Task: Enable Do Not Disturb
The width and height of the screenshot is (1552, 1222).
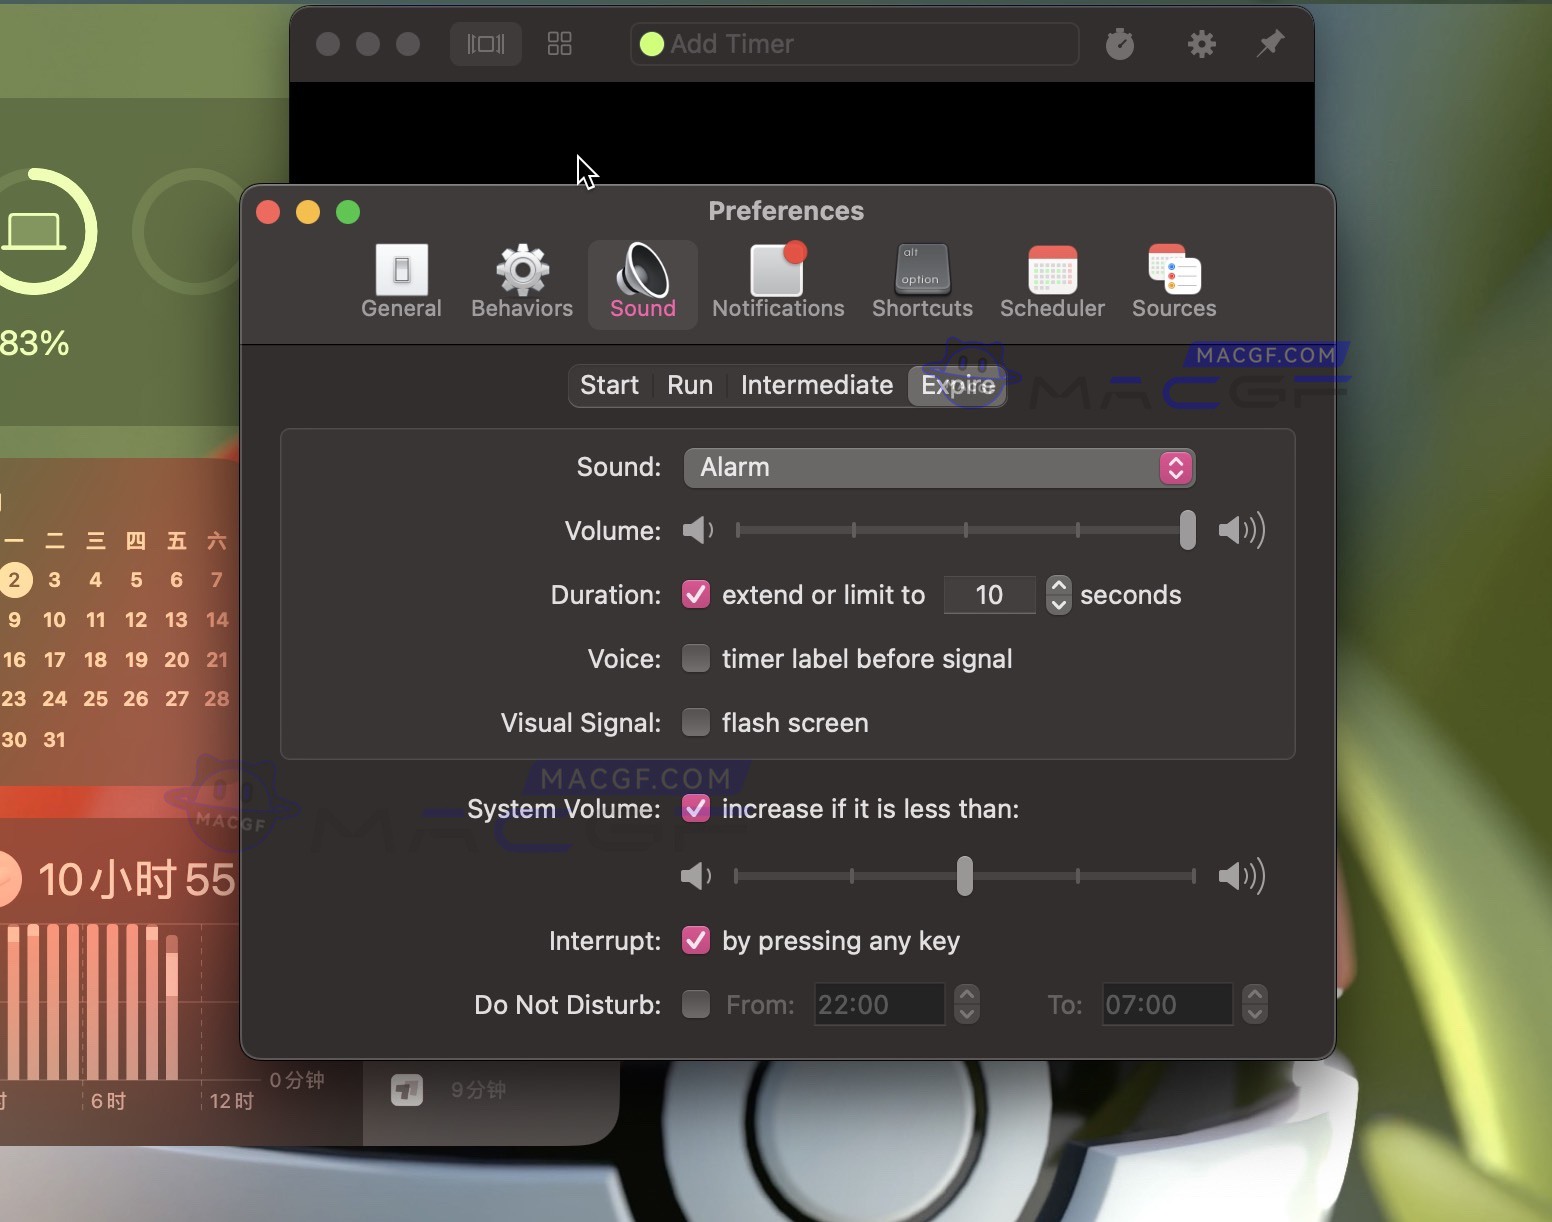Action: click(696, 1004)
